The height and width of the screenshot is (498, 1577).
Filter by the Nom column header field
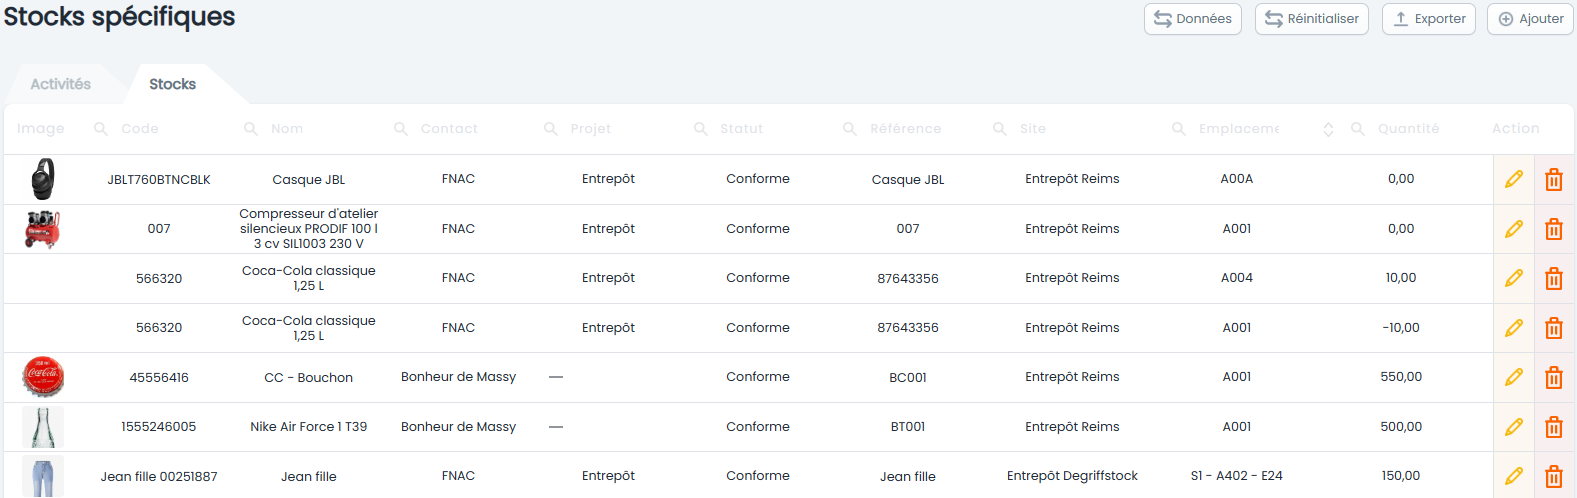point(317,129)
